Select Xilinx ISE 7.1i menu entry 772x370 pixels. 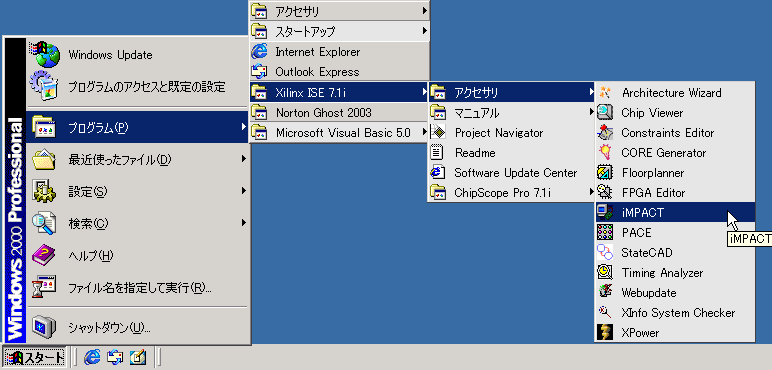tap(339, 92)
